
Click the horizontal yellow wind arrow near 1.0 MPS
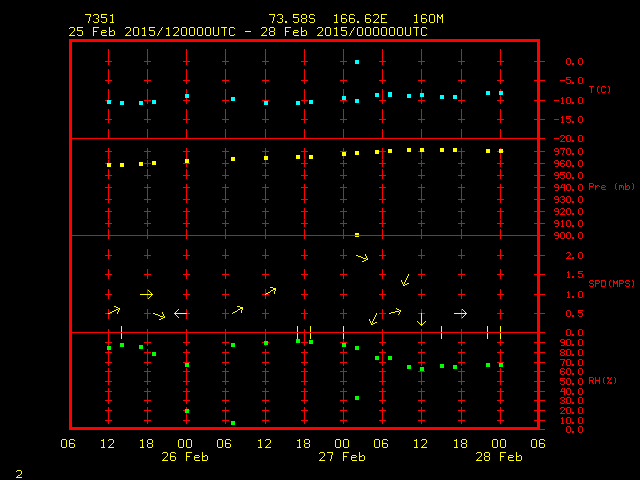tap(147, 294)
